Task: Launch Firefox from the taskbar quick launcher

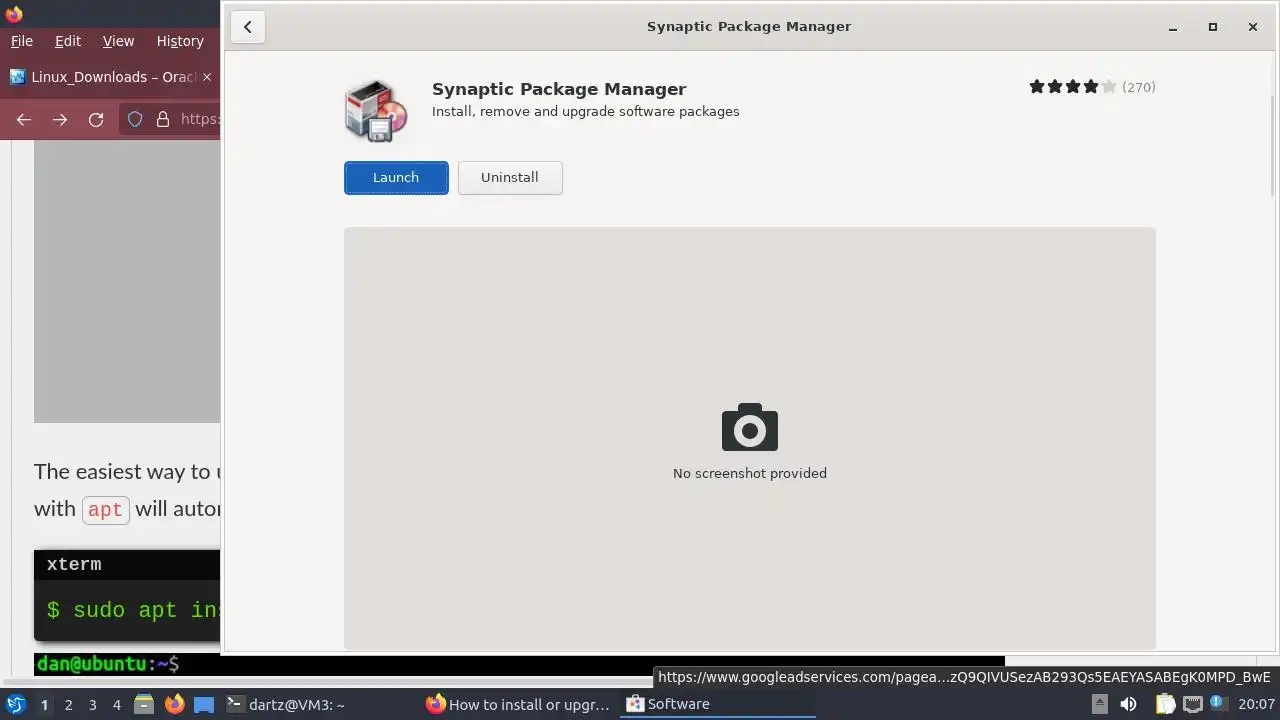Action: [174, 704]
